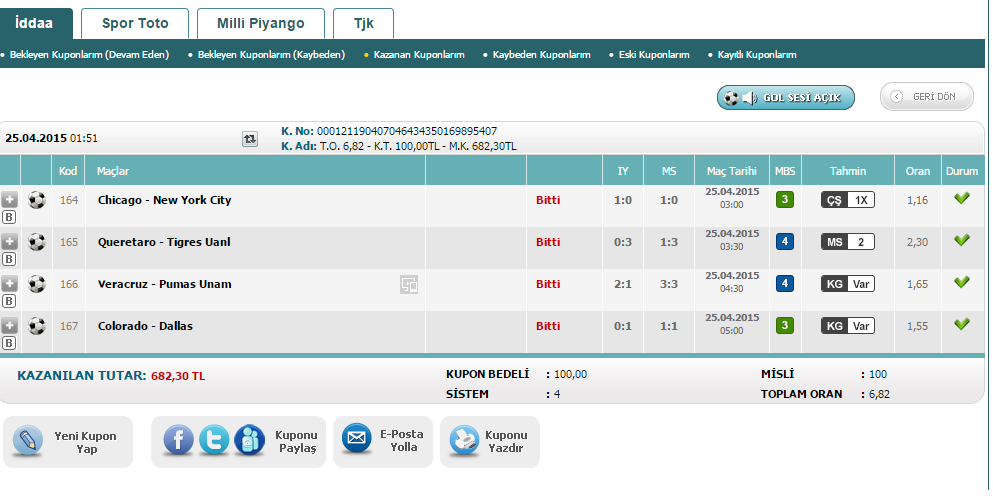Click the green checkmark for Colorado match
Image resolution: width=993 pixels, height=496 pixels.
pyautogui.click(x=962, y=324)
